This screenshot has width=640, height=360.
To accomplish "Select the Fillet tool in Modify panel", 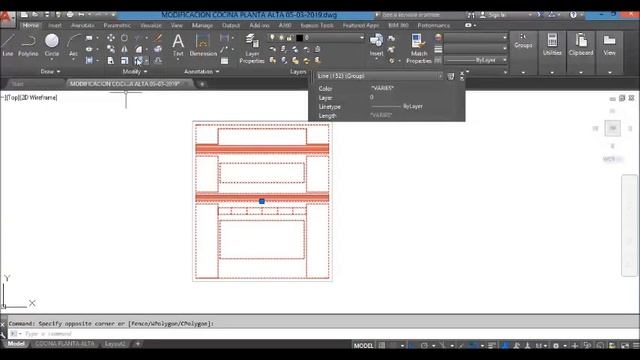I will (139, 49).
